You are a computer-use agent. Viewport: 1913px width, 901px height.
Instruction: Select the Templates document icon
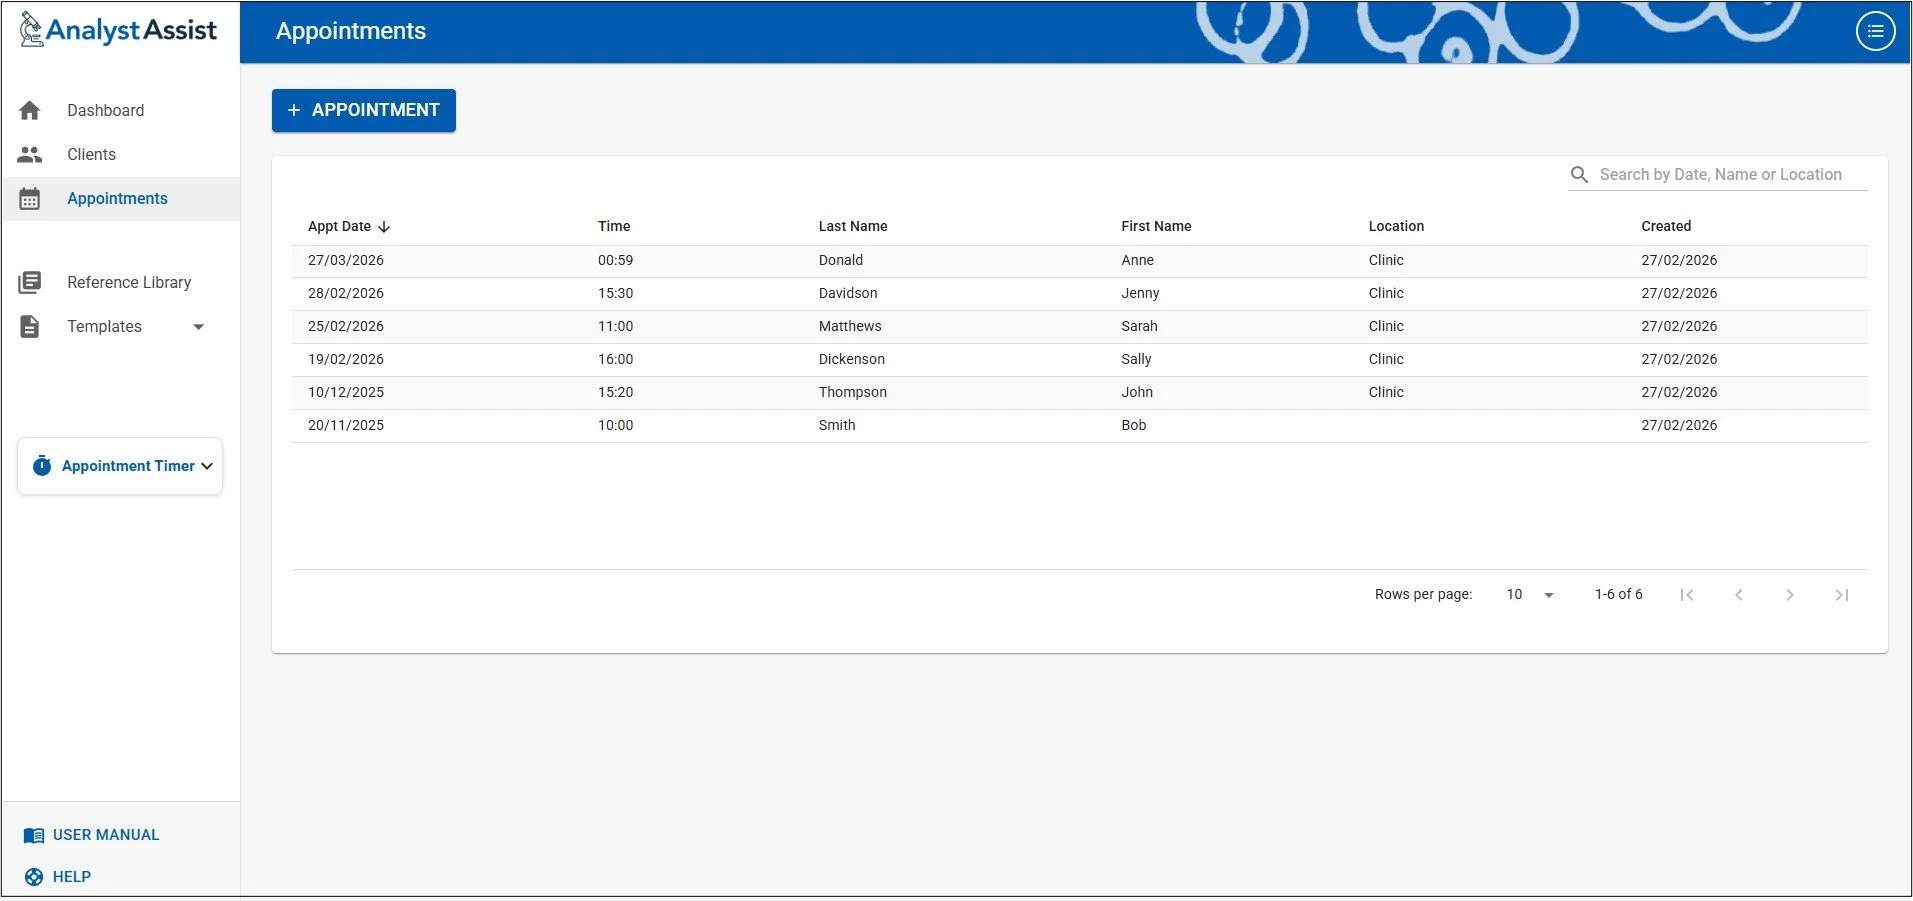(x=29, y=326)
